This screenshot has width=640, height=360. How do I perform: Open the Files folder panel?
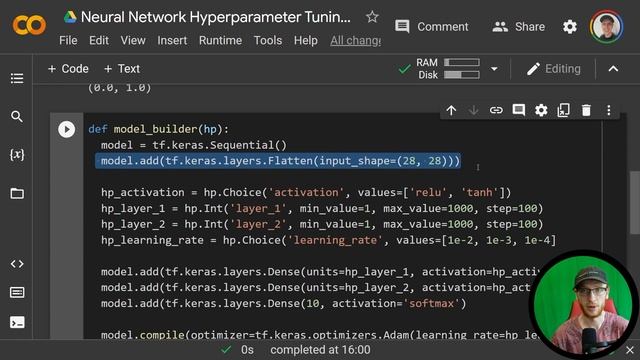[x=17, y=193]
